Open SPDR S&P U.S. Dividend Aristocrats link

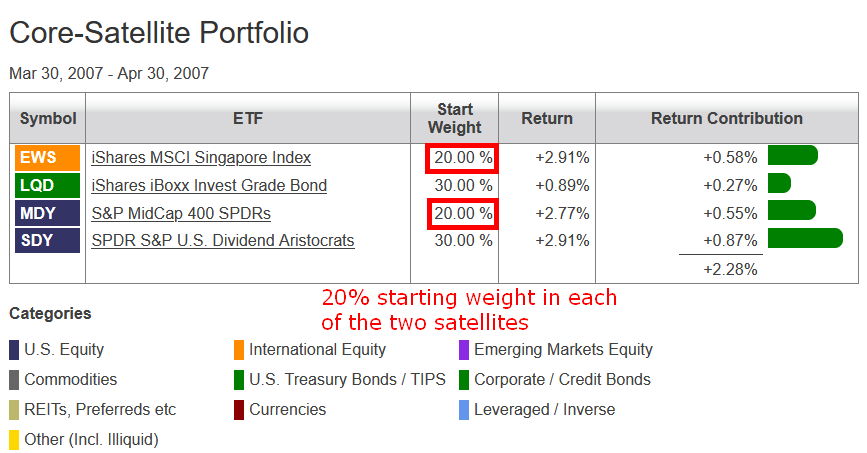pos(223,241)
